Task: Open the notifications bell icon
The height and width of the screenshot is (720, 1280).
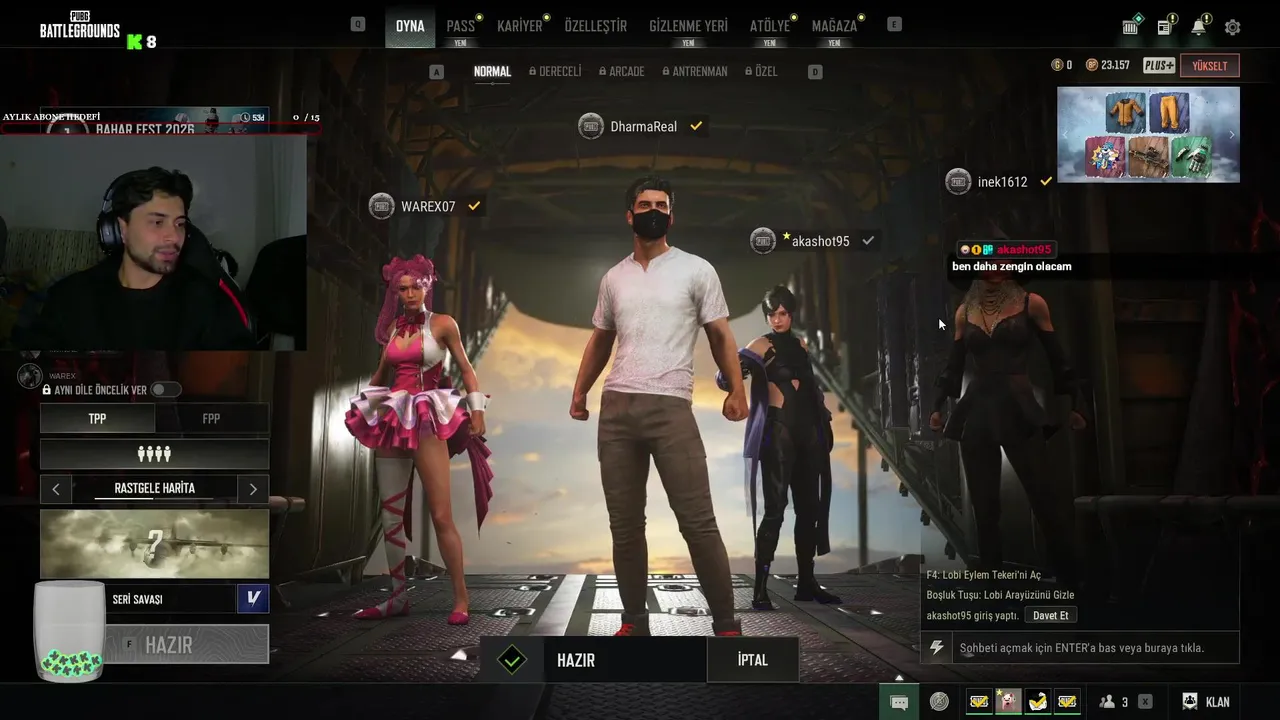Action: point(1198,27)
